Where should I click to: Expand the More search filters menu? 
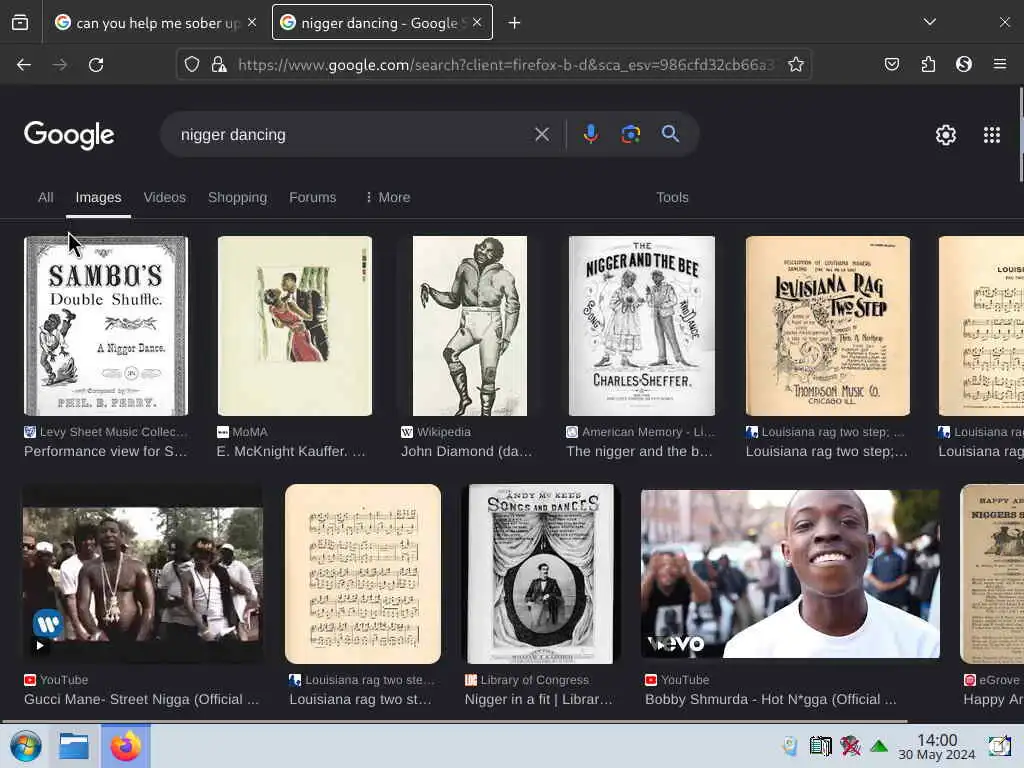coord(388,197)
